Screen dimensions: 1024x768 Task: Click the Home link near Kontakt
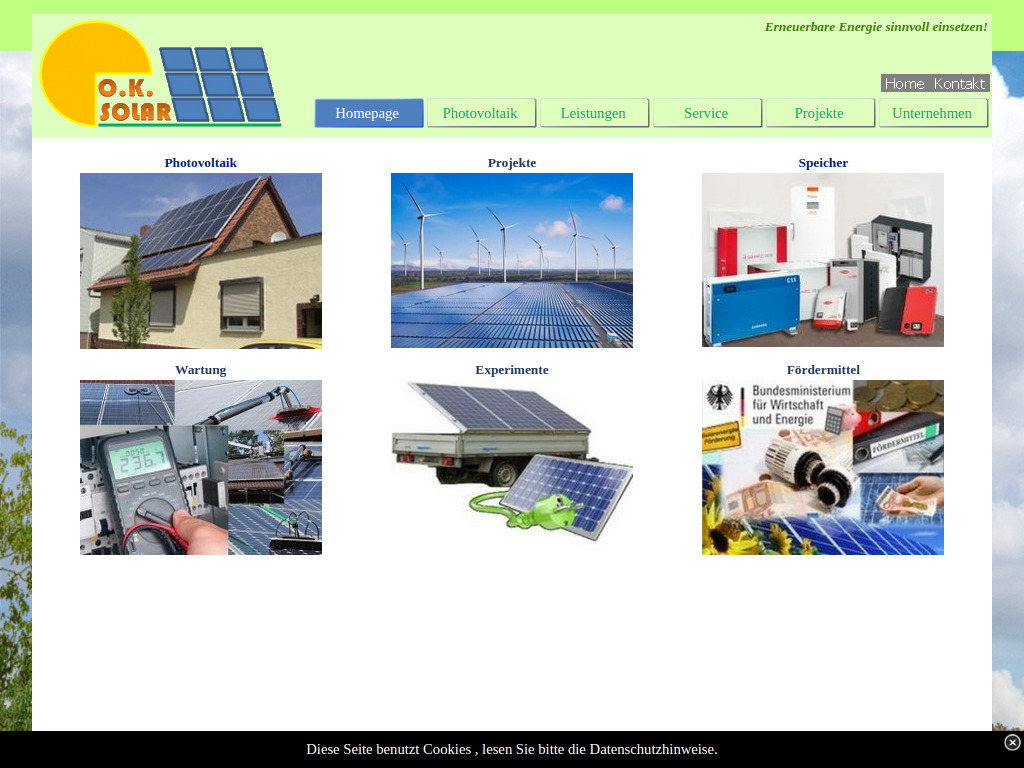[x=903, y=84]
